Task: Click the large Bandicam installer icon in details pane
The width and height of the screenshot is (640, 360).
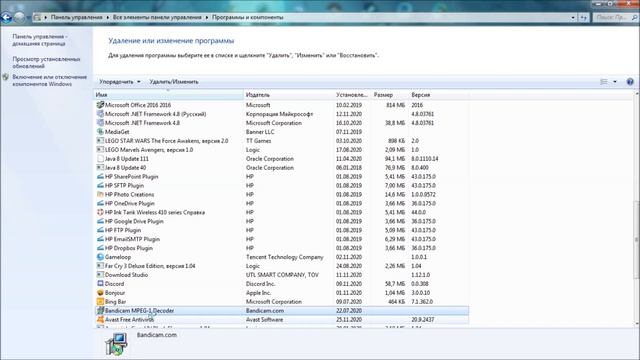Action: click(116, 344)
